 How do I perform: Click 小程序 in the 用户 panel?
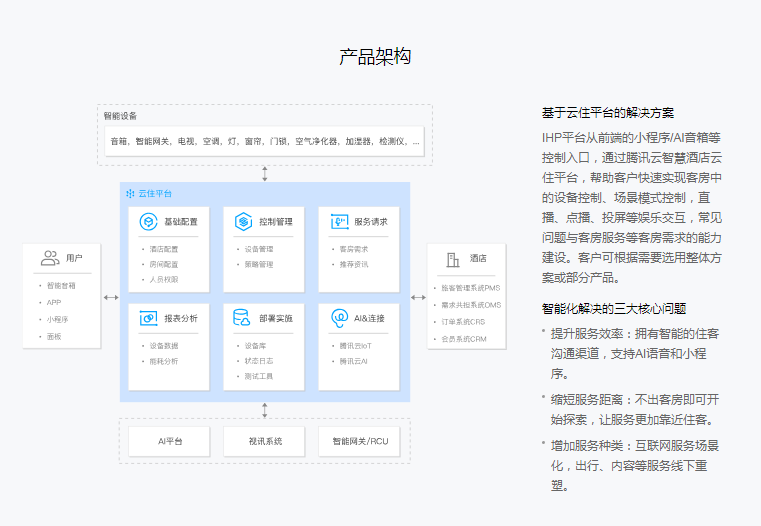tap(57, 319)
